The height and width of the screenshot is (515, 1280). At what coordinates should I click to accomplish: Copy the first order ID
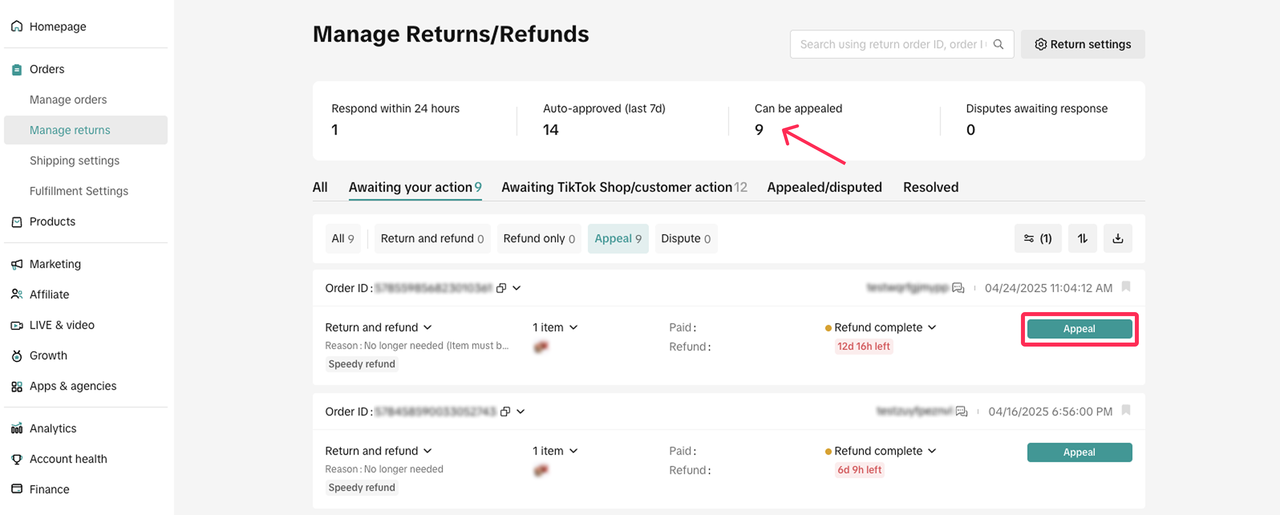point(504,288)
